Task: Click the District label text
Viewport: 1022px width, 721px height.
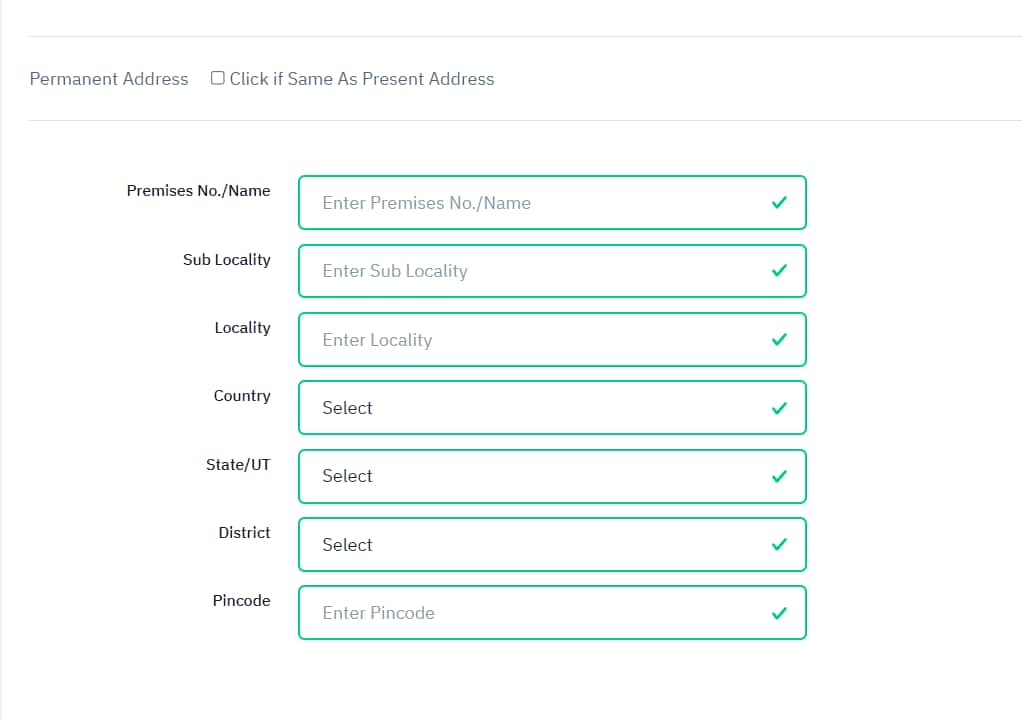Action: point(244,532)
